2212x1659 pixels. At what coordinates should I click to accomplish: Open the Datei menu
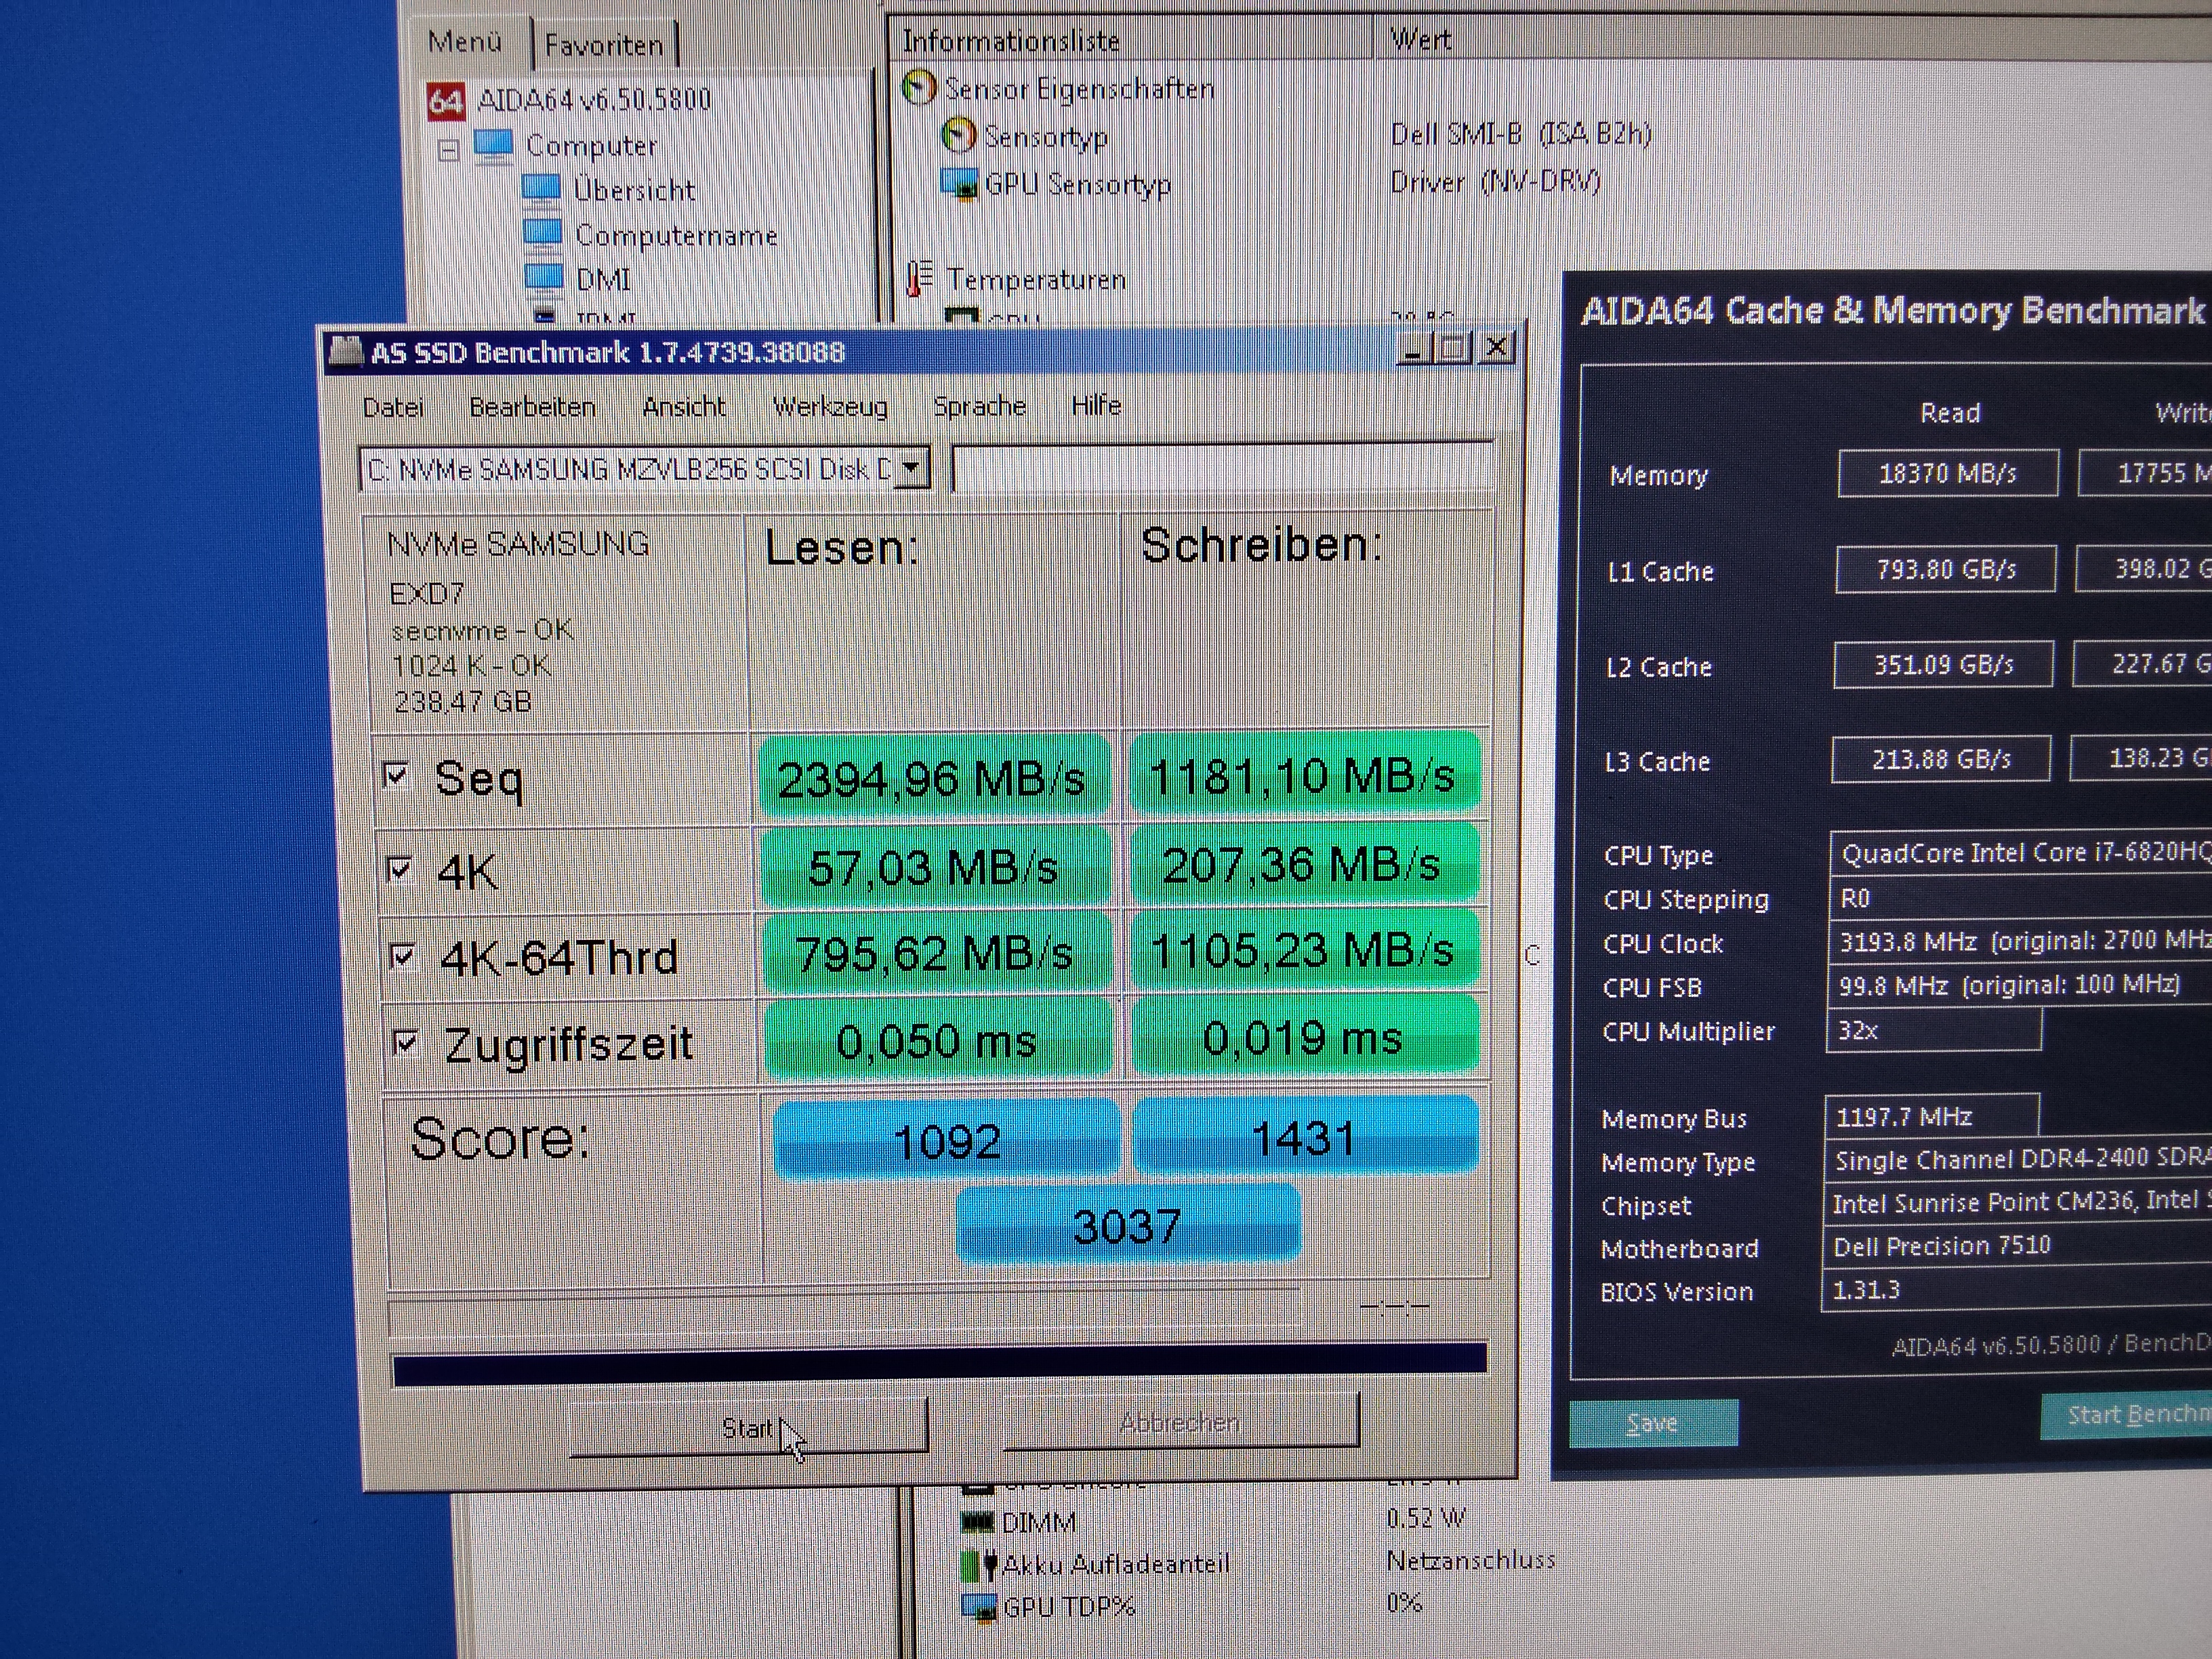[393, 407]
